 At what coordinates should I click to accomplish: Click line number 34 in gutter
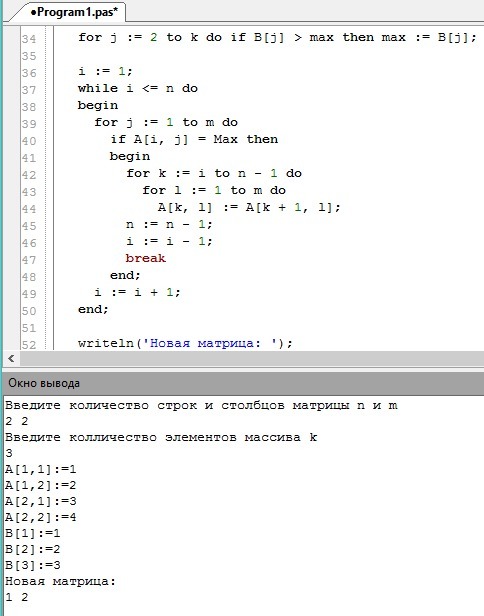click(x=29, y=39)
